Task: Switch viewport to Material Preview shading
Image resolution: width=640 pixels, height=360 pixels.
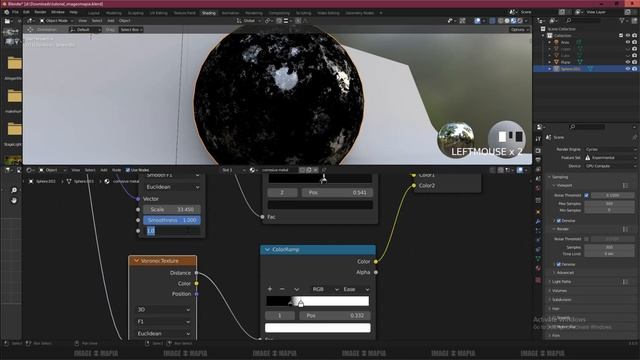Action: coord(513,20)
